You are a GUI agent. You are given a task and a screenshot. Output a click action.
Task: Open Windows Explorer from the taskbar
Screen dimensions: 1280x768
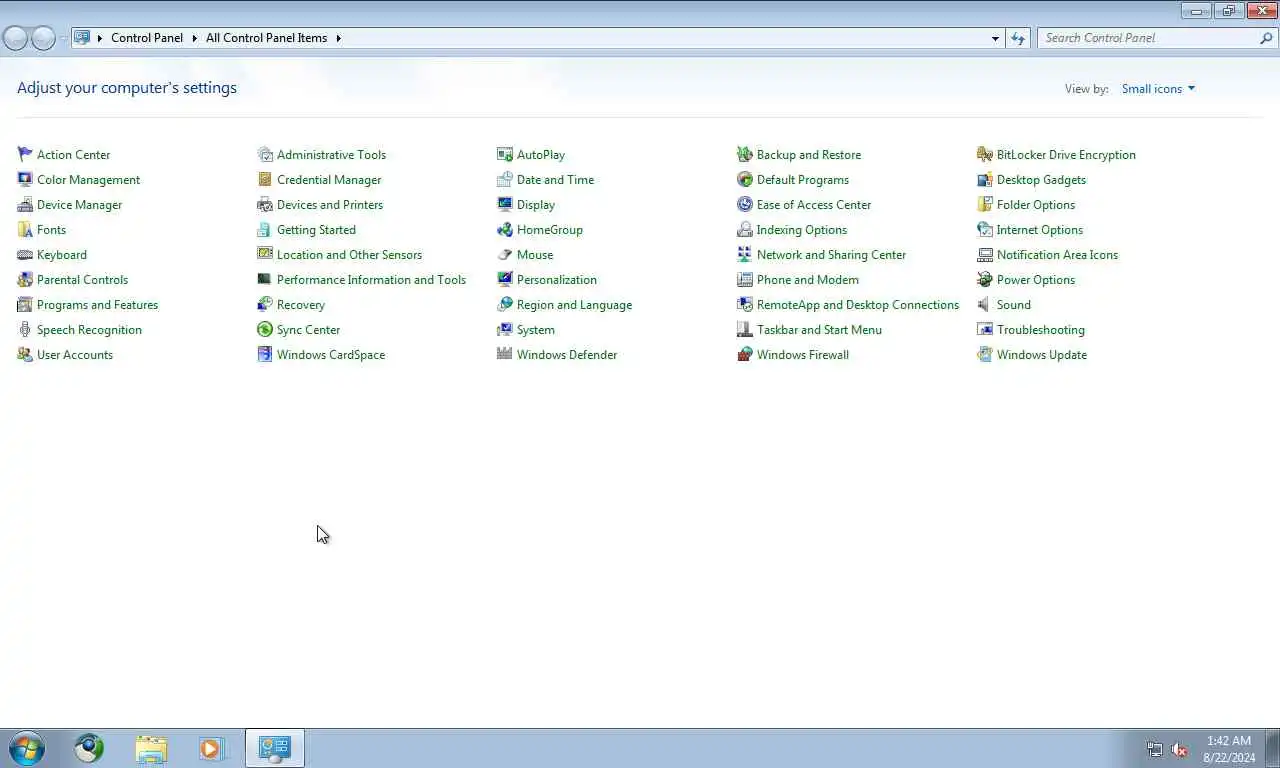(151, 748)
